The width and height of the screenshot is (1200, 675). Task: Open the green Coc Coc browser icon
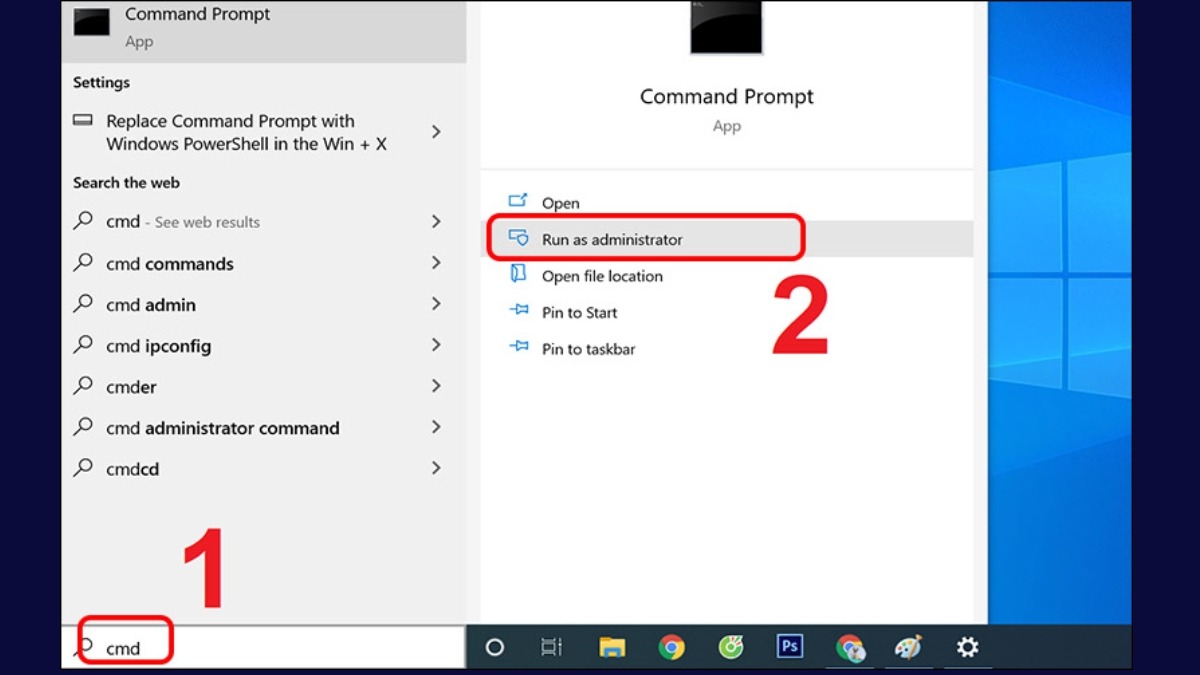pyautogui.click(x=731, y=647)
